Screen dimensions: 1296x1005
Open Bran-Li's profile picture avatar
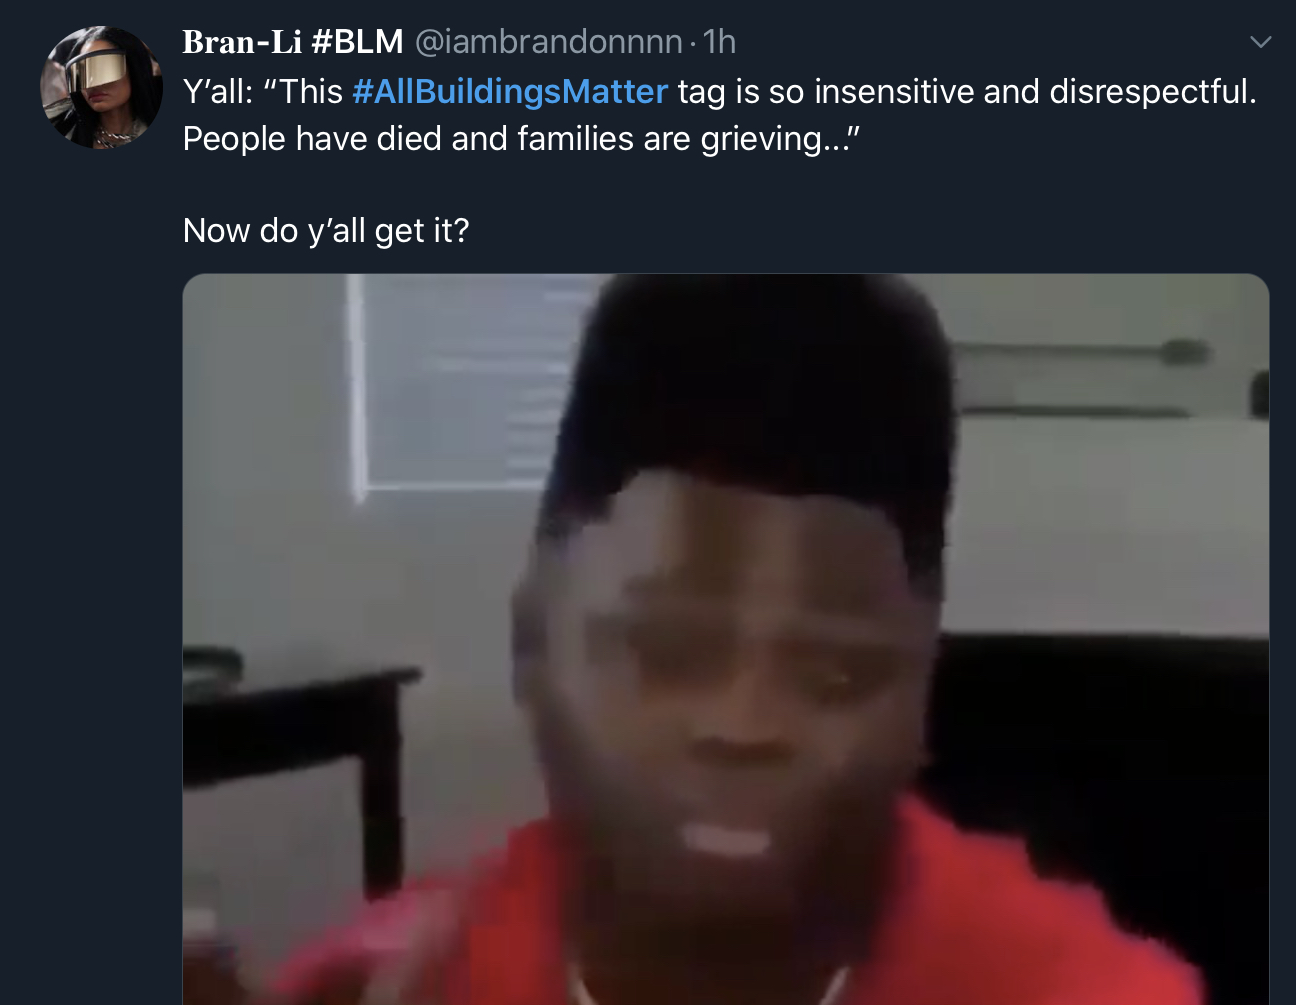[x=101, y=88]
